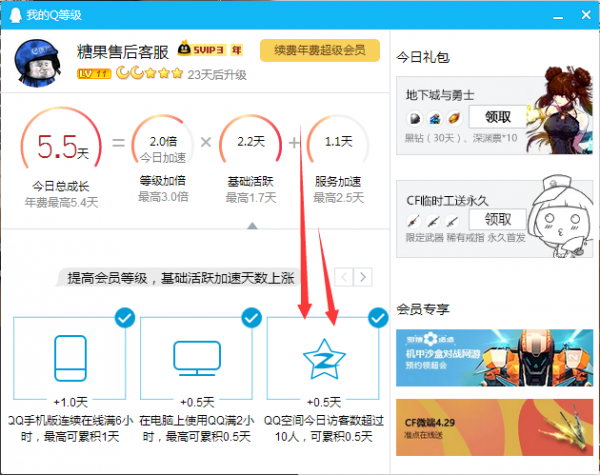
Task: Click the 最高2.5天 text
Action: click(339, 198)
